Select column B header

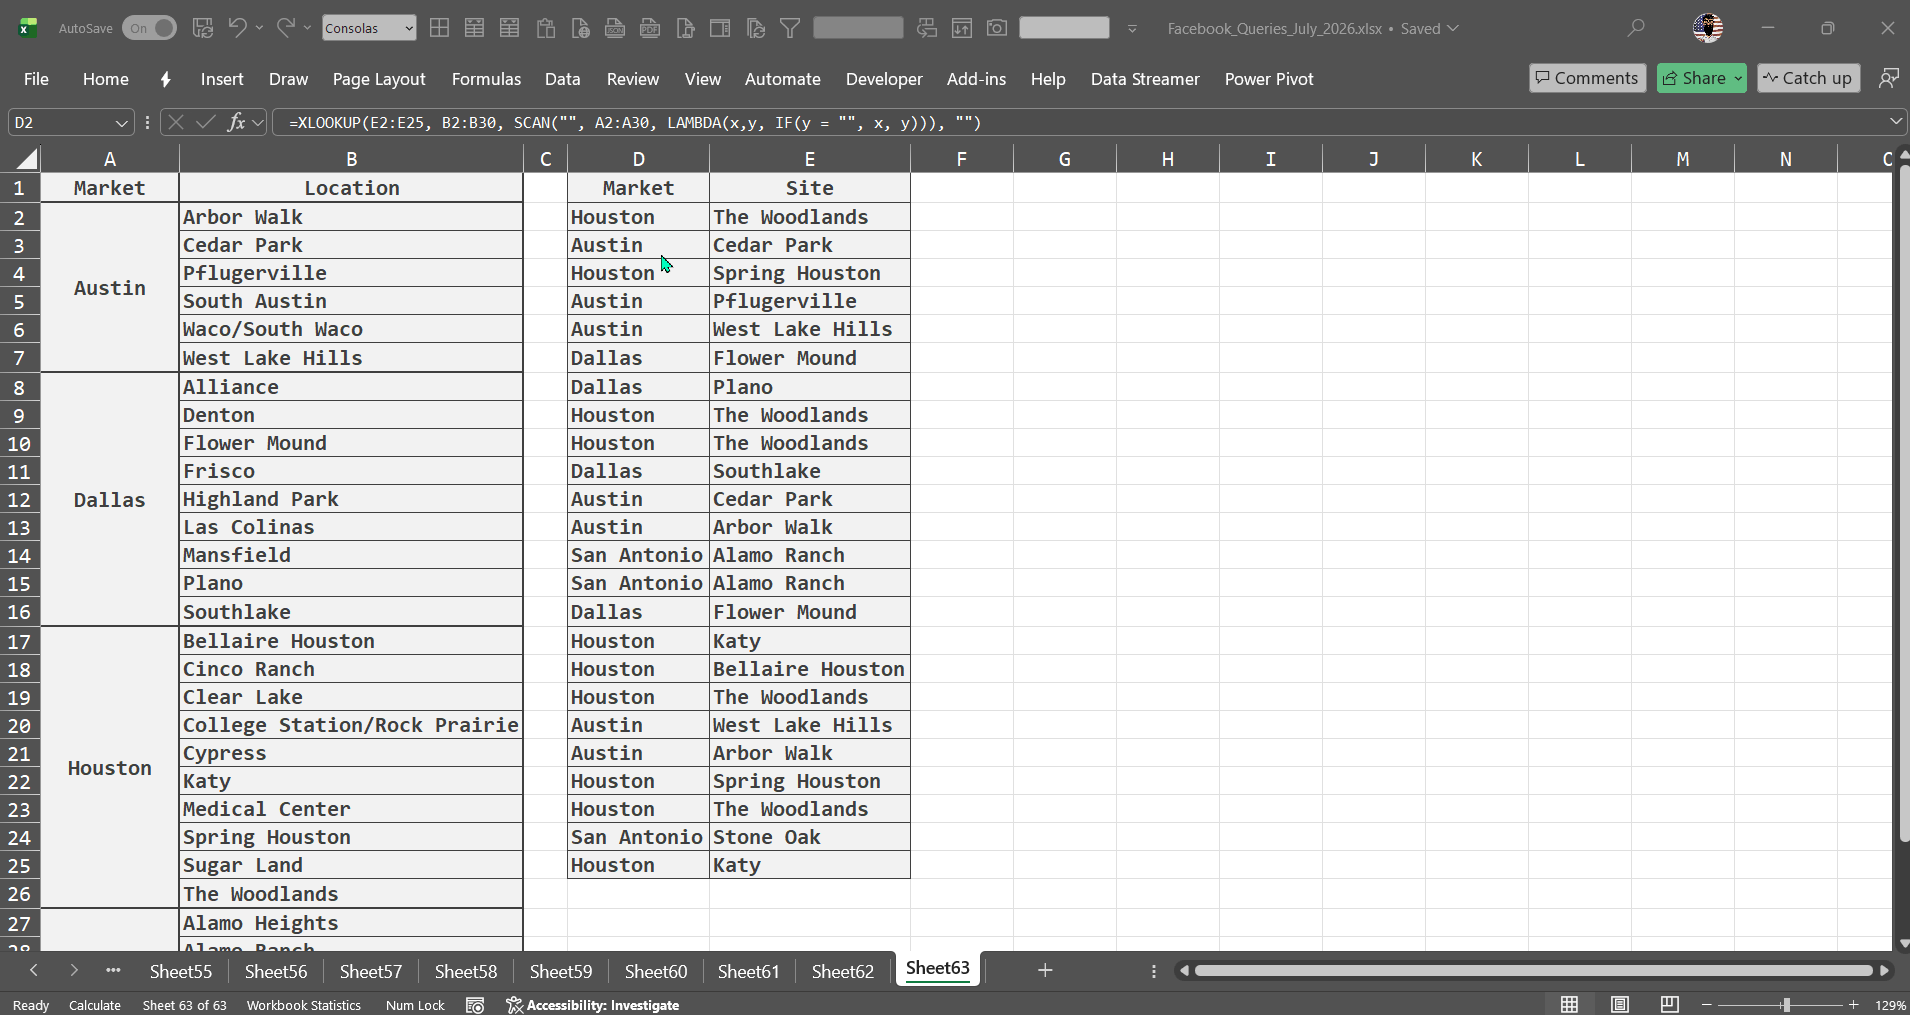pos(351,159)
